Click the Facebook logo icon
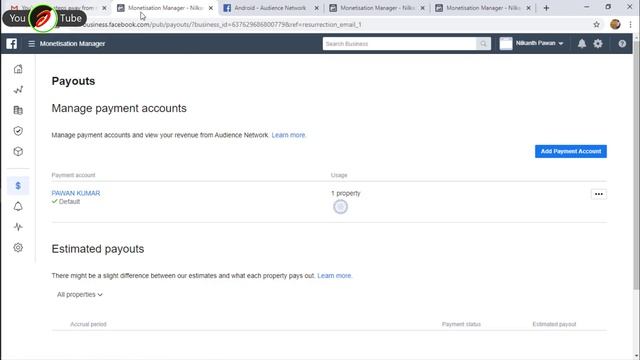Screen dimensions: 640x360 pos(11,44)
